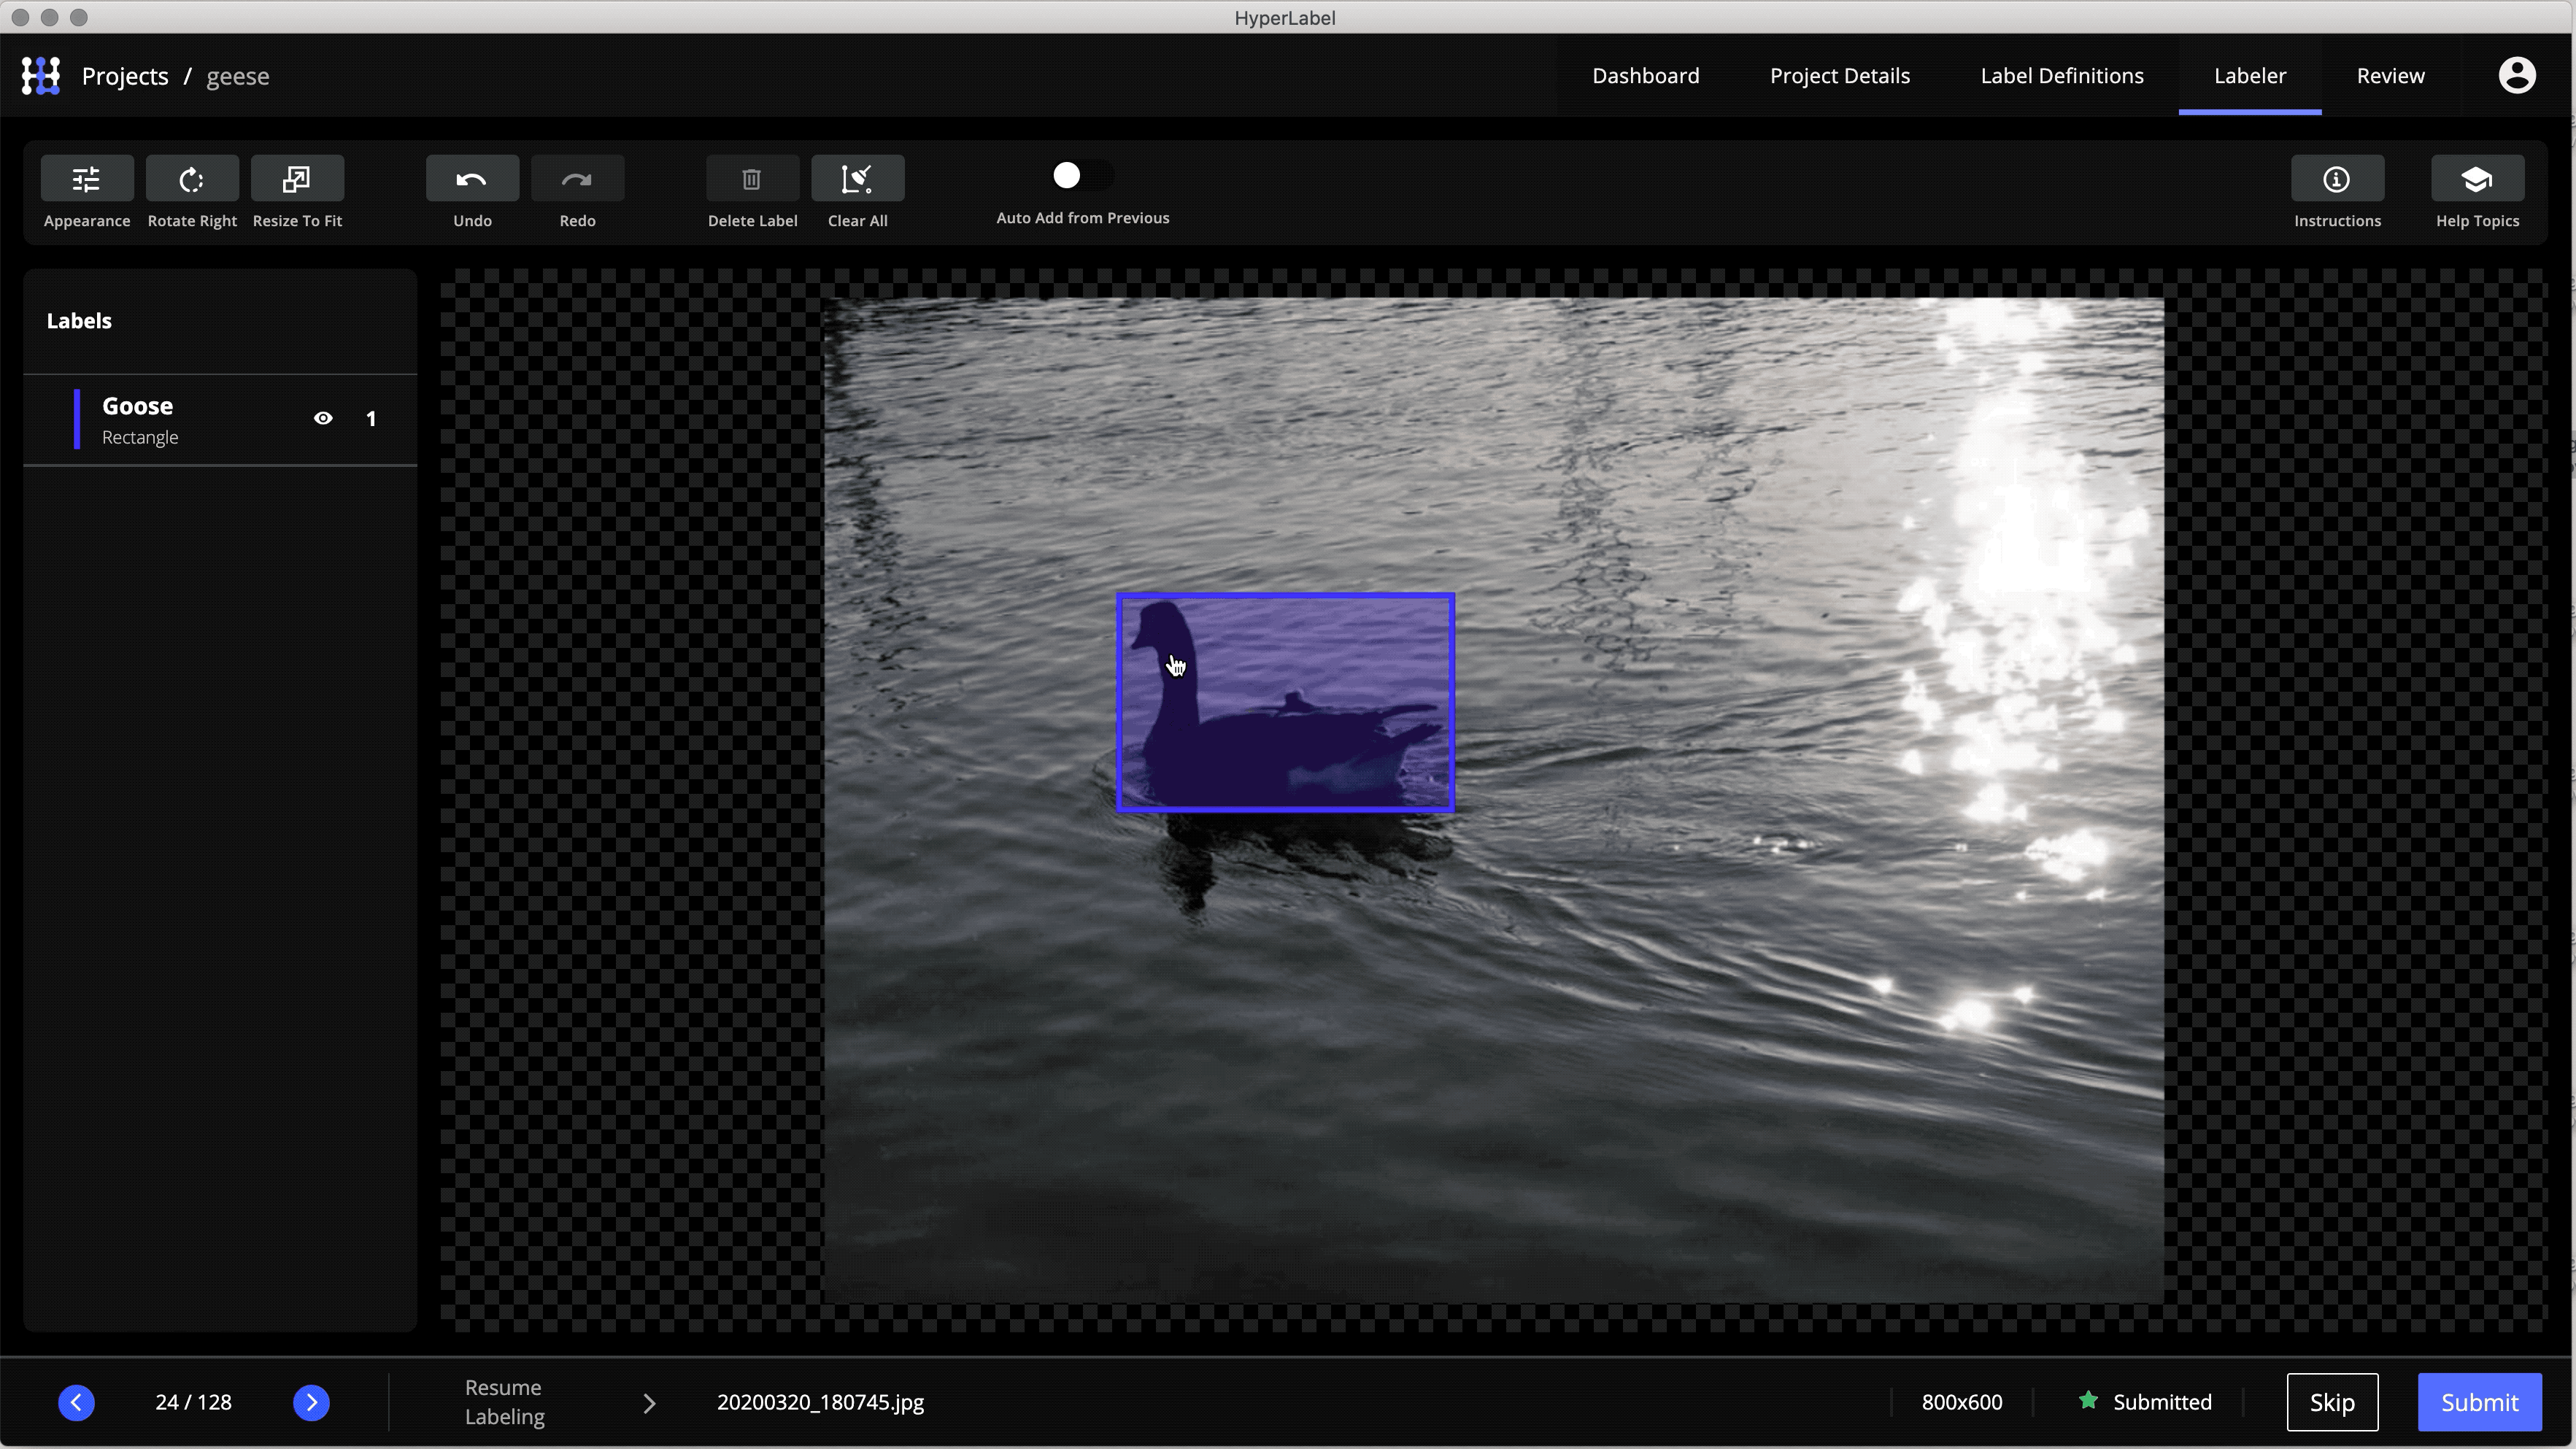Click the Labels panel heading
This screenshot has height=1449, width=2576.
pos(79,321)
